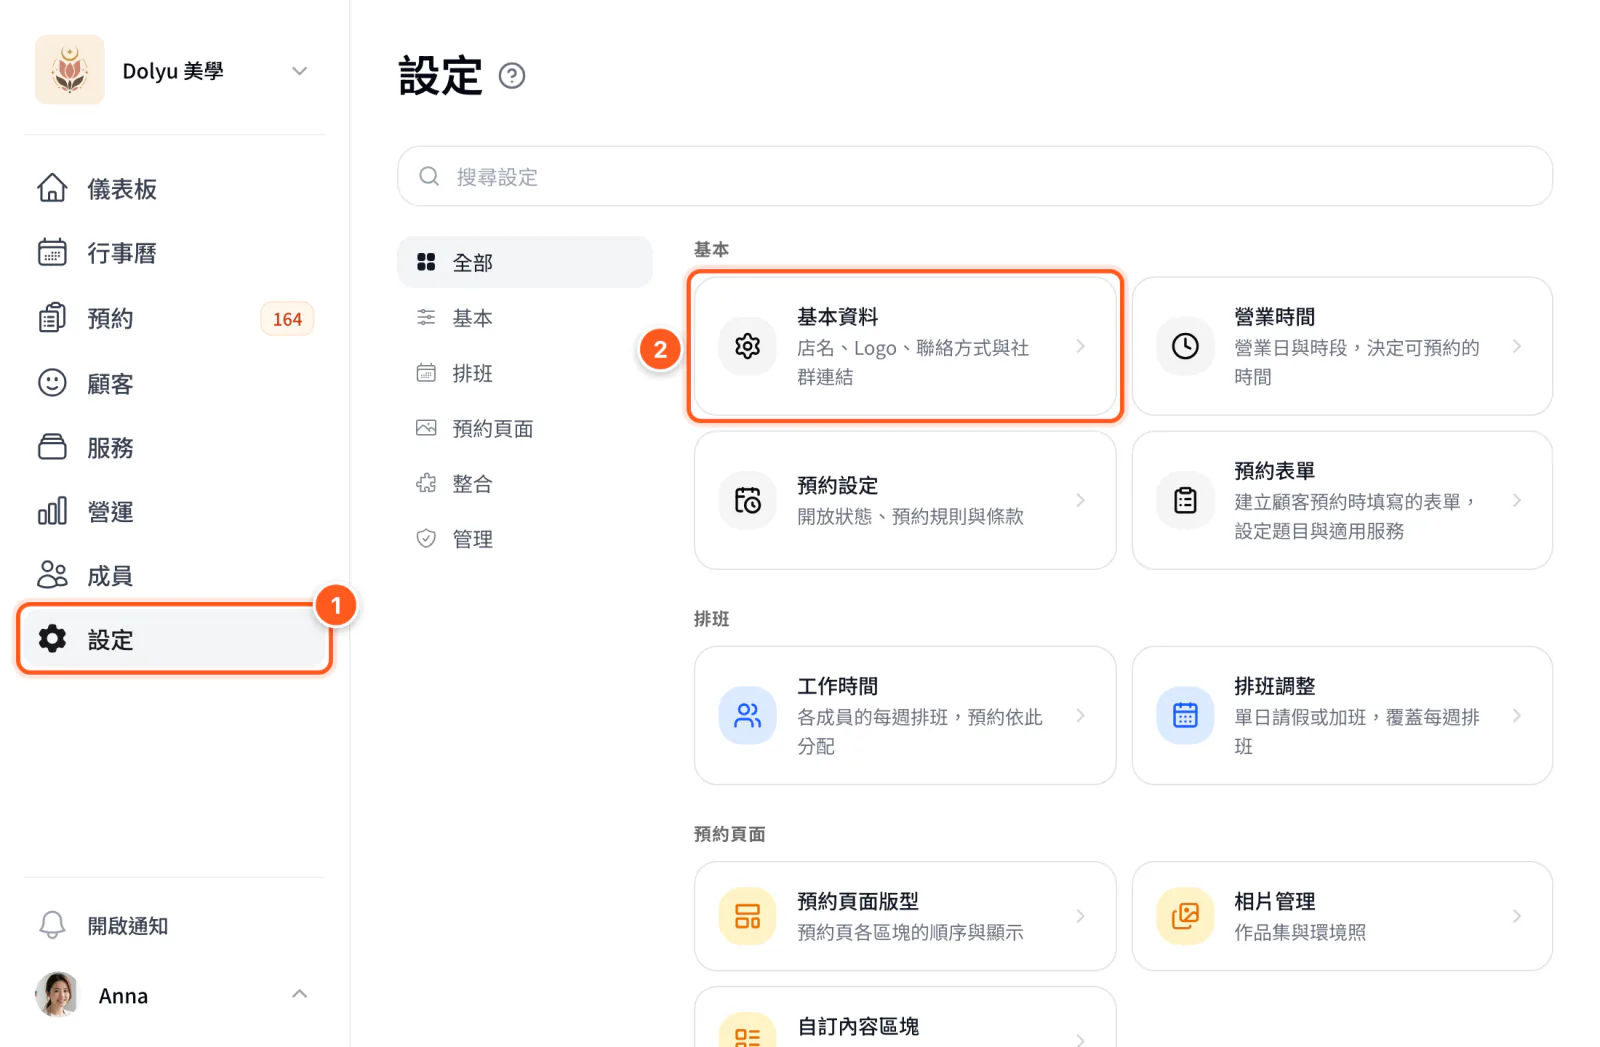Click the 自訂內容區塊 list icon
Screen dimensions: 1600x1047
point(748,1032)
